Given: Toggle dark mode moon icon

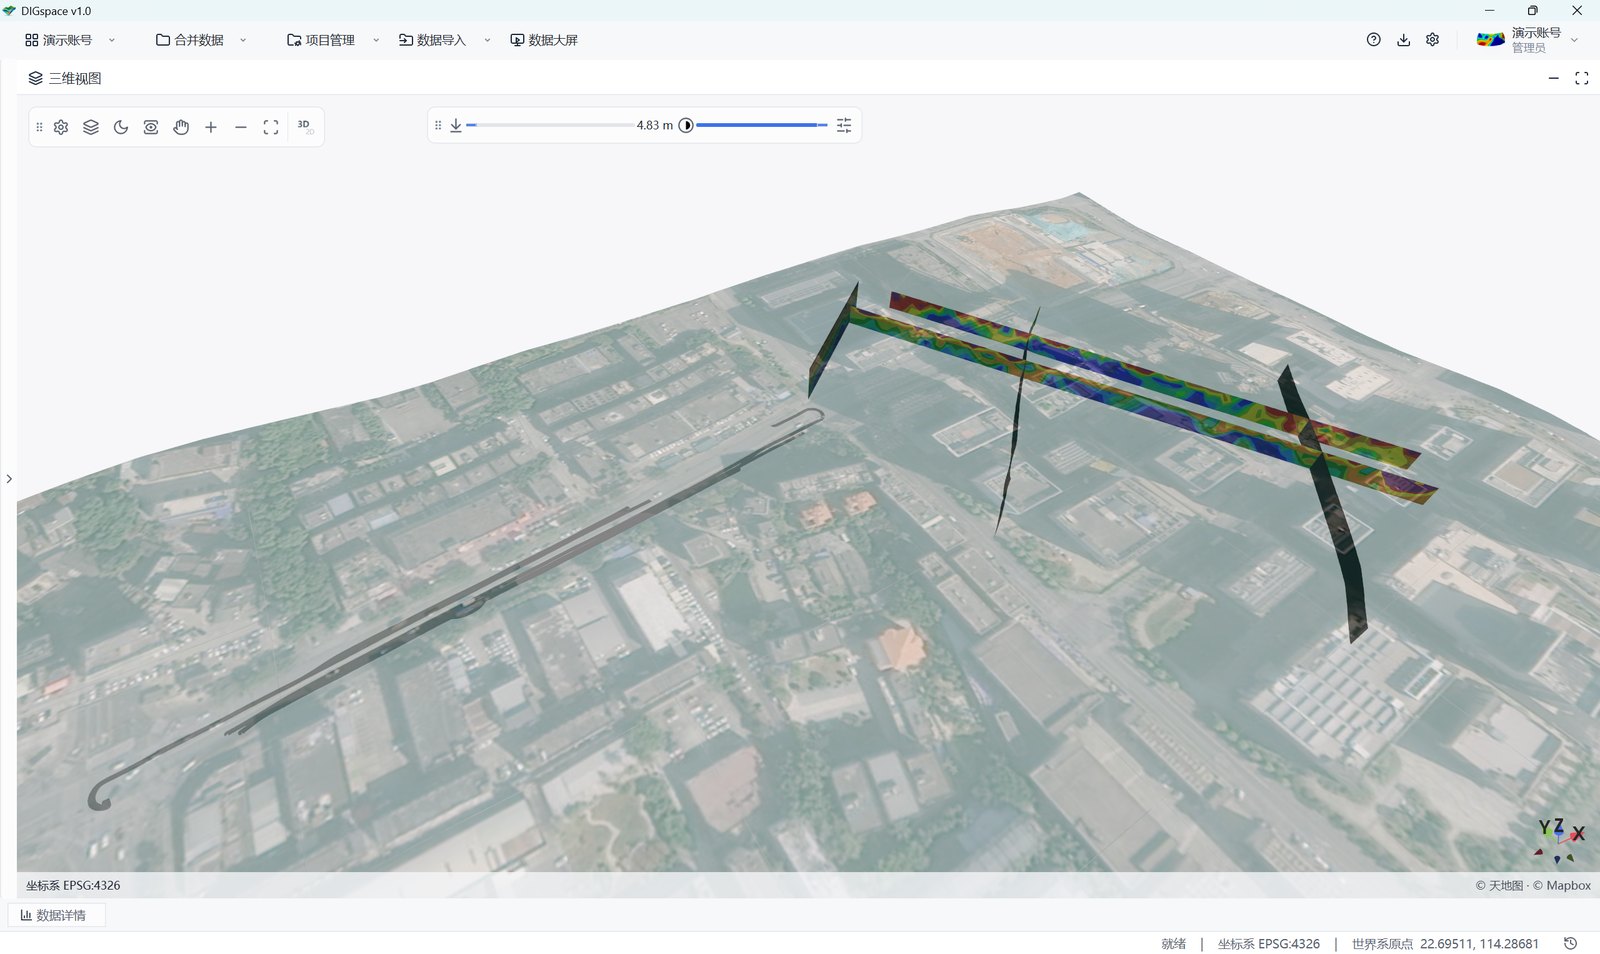Looking at the screenshot, I should (121, 127).
